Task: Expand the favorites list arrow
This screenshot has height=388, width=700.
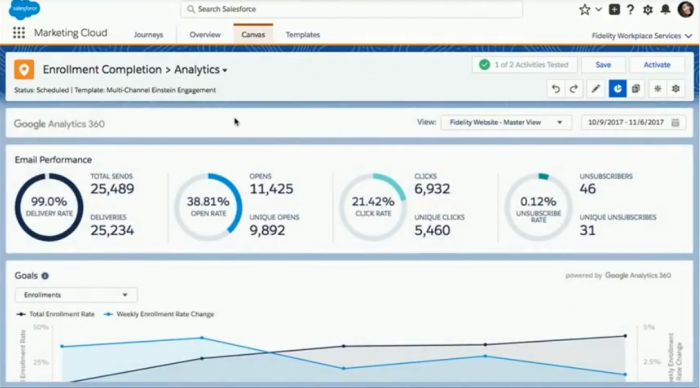Action: 599,9
